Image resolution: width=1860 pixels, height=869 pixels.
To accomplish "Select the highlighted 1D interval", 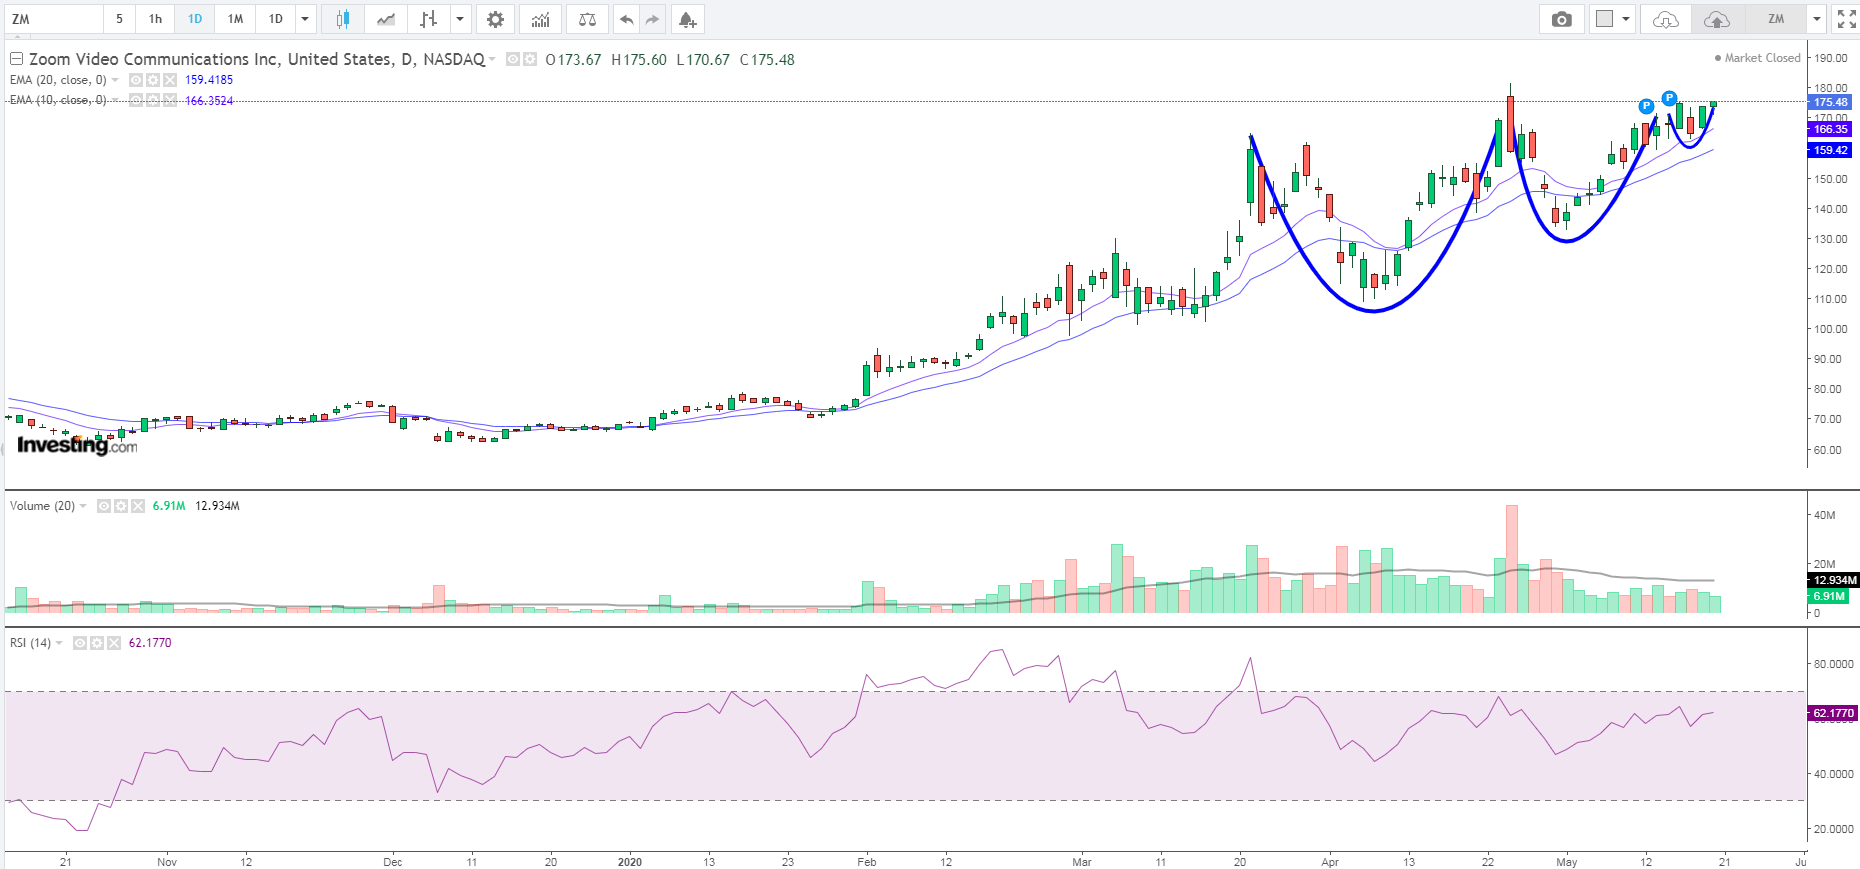I will [195, 19].
